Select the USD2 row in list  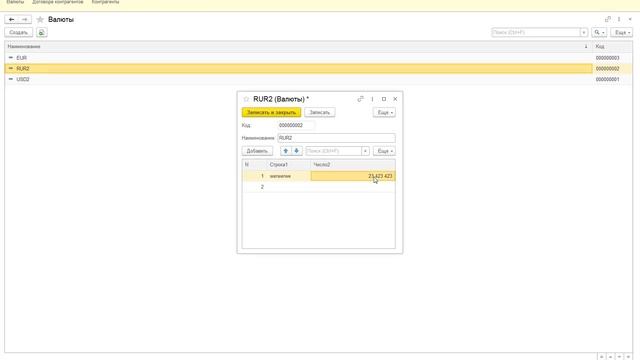(x=298, y=79)
